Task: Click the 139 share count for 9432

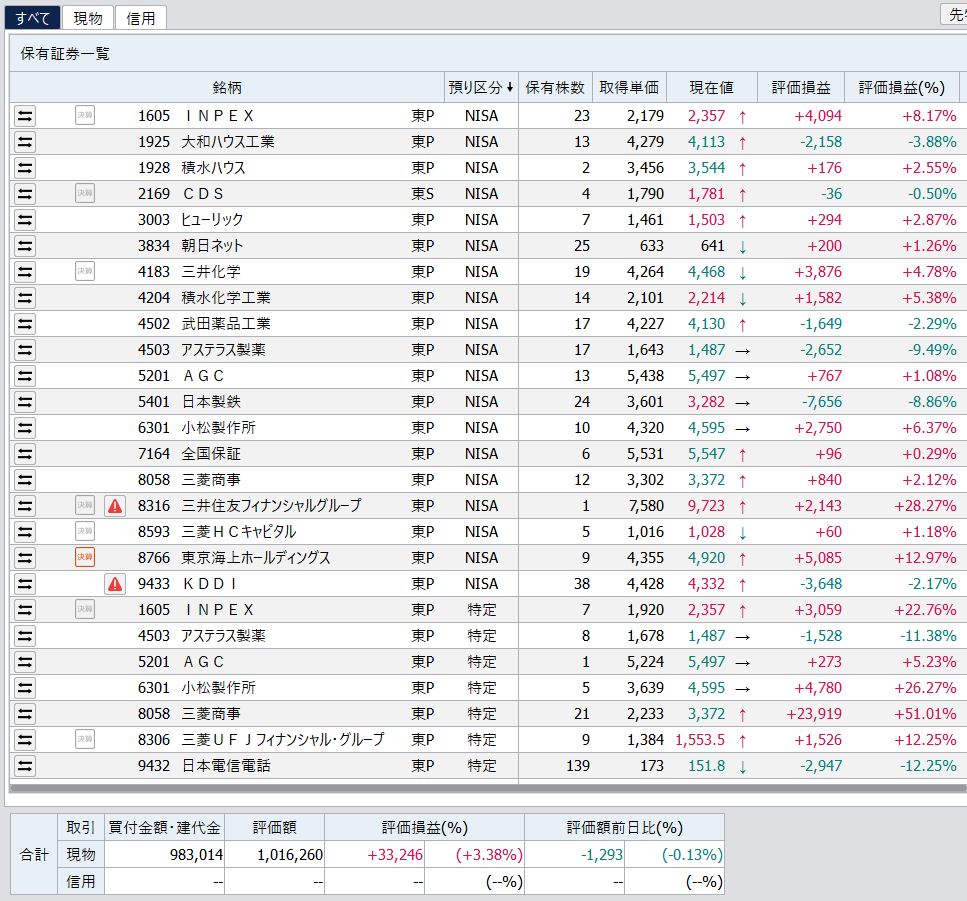Action: coord(578,766)
